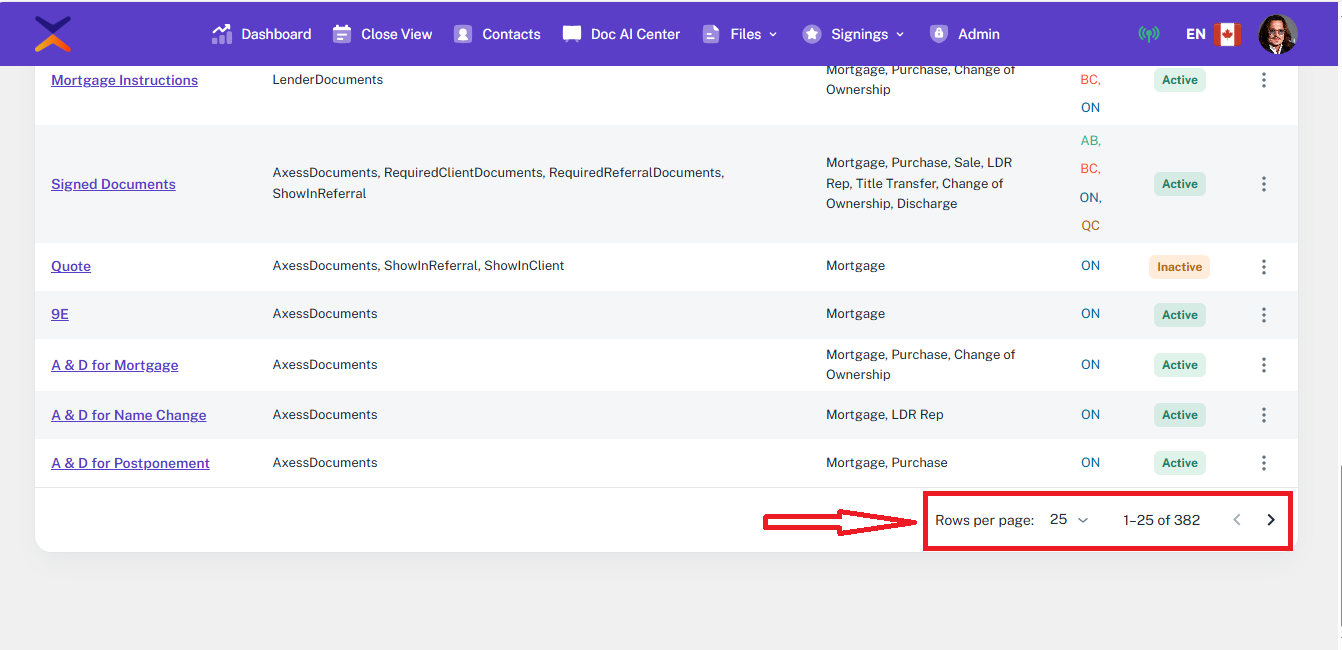The image size is (1342, 650).
Task: Open the Contacts page
Action: pos(497,34)
